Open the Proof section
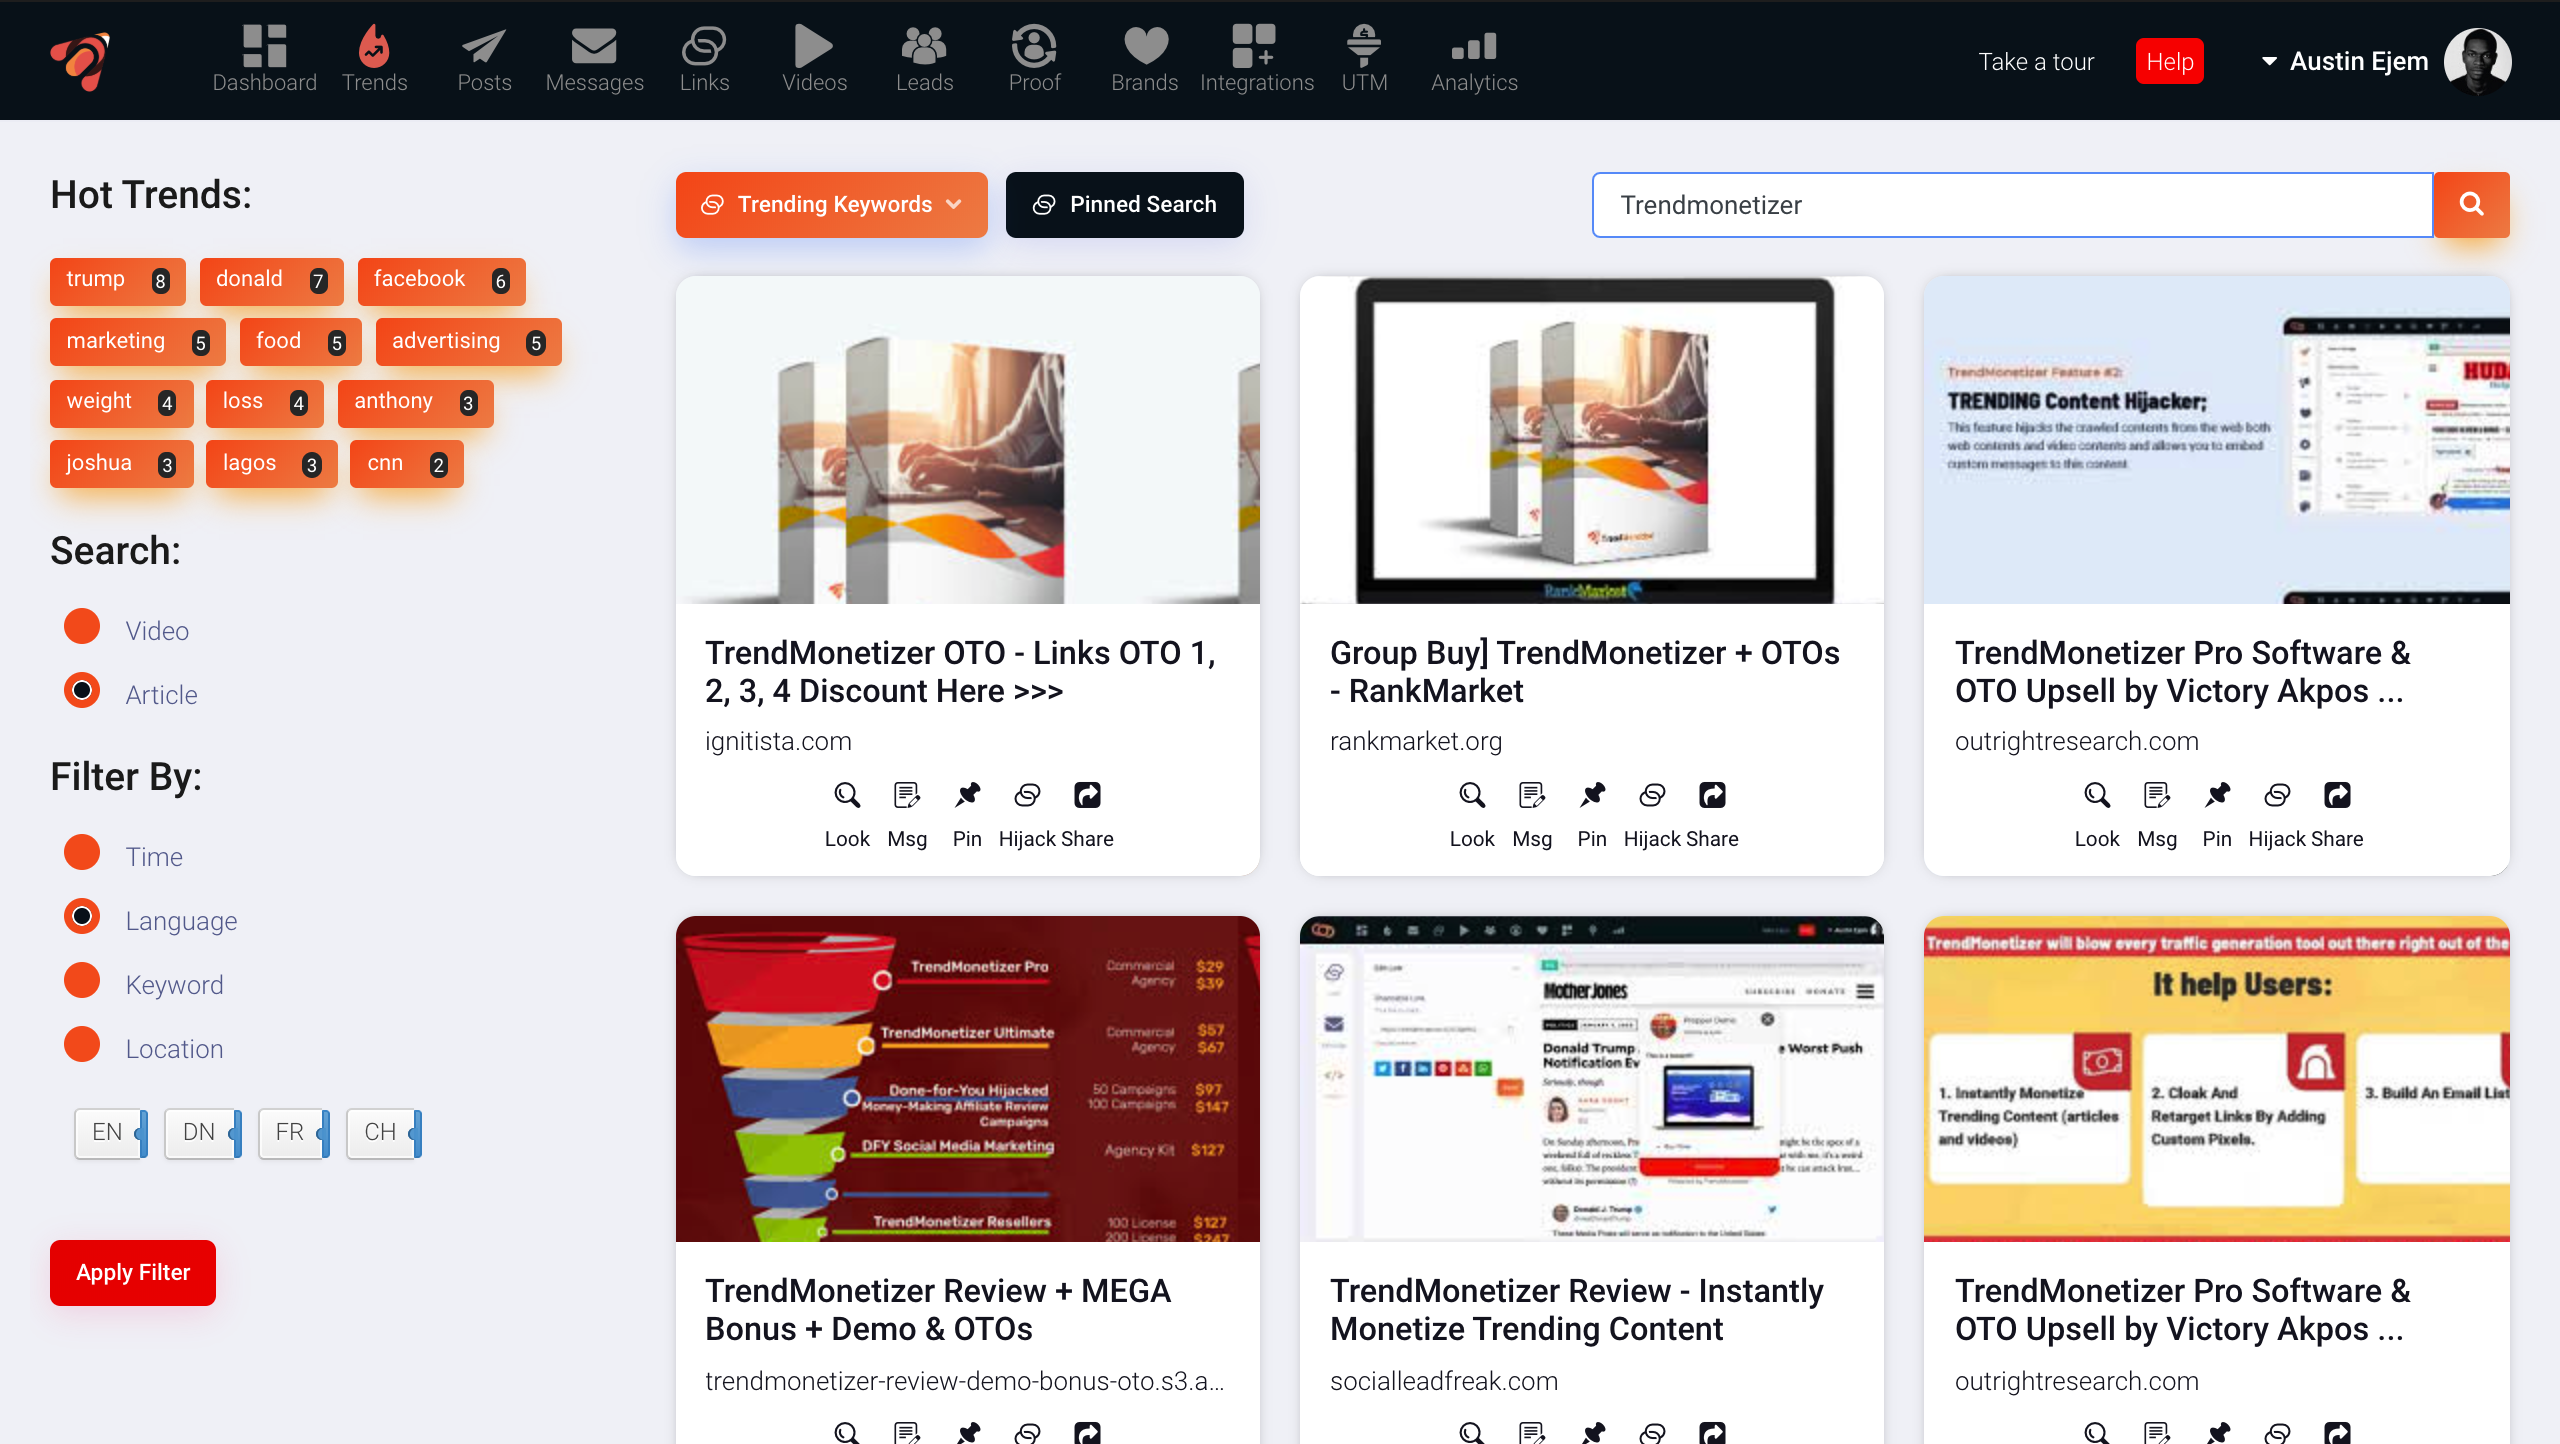The height and width of the screenshot is (1444, 2560). coord(1034,60)
